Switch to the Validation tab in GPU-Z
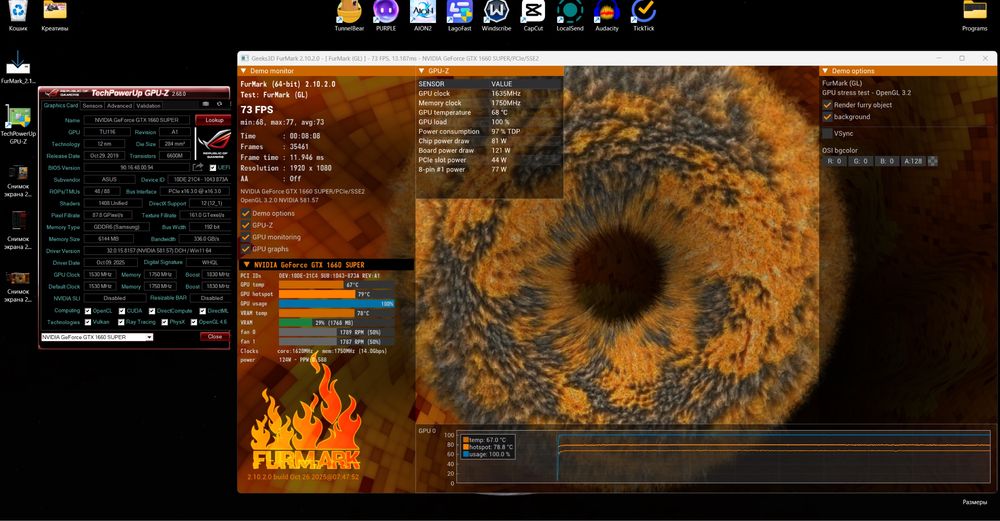This screenshot has width=1000, height=521. click(x=149, y=105)
